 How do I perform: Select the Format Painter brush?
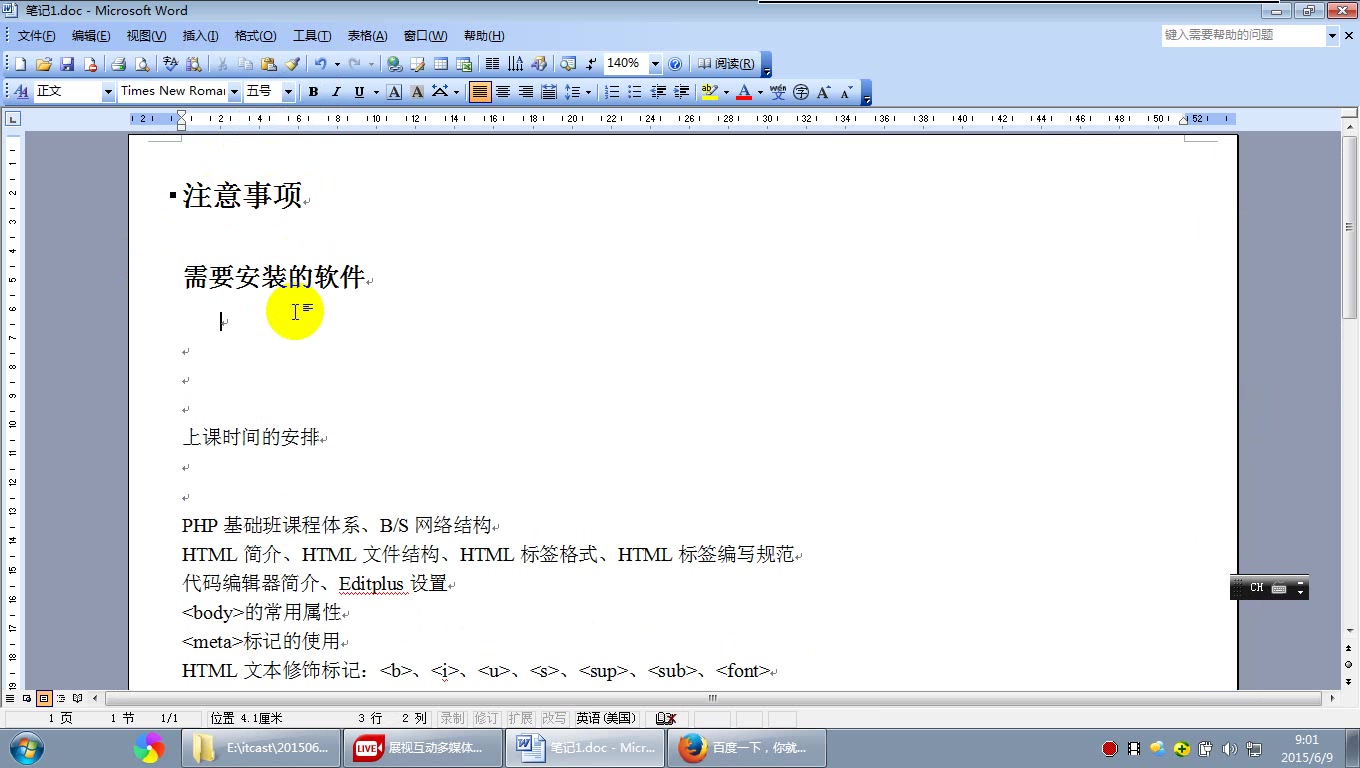pyautogui.click(x=292, y=64)
